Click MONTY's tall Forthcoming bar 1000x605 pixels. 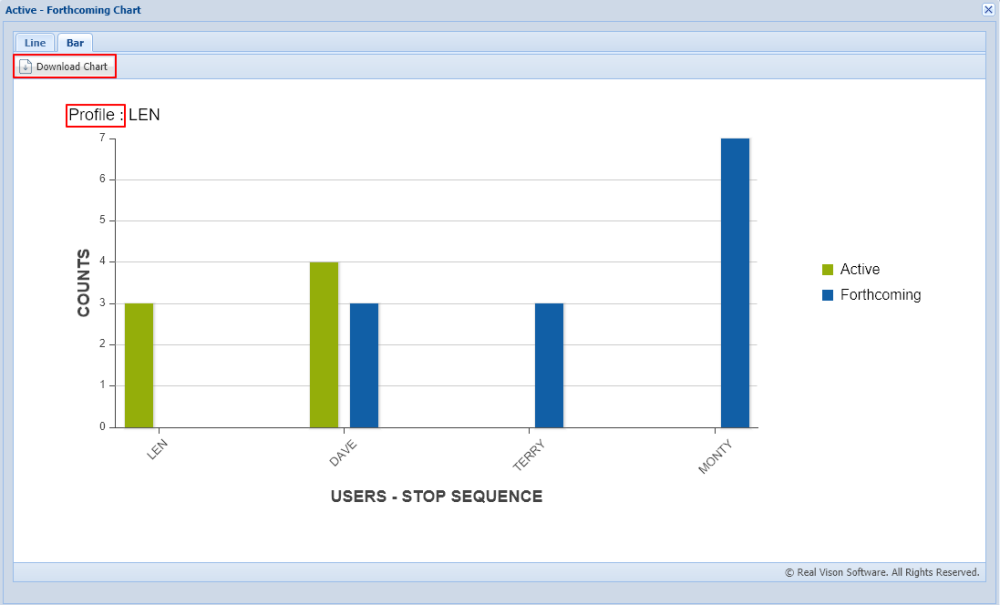coord(735,282)
